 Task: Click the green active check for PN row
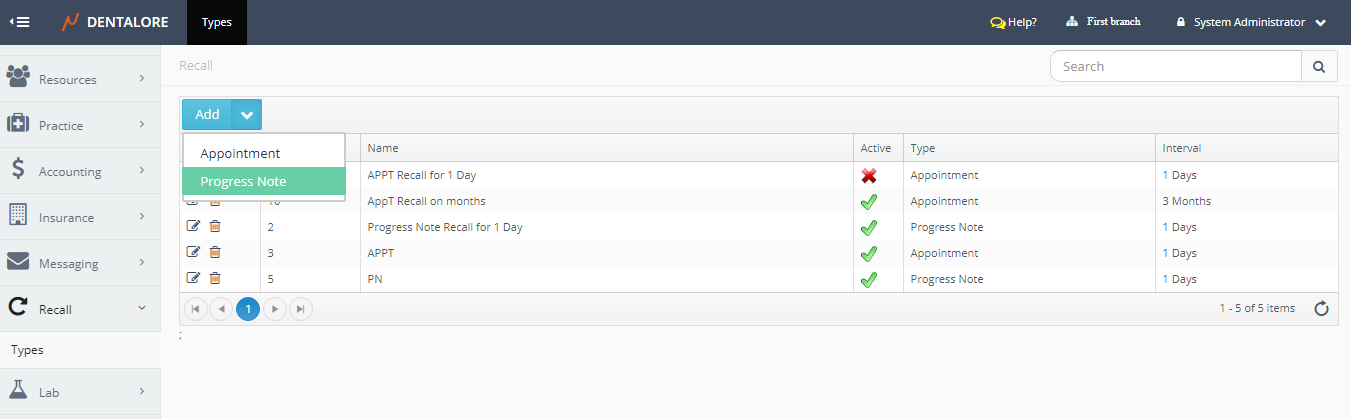(x=869, y=280)
